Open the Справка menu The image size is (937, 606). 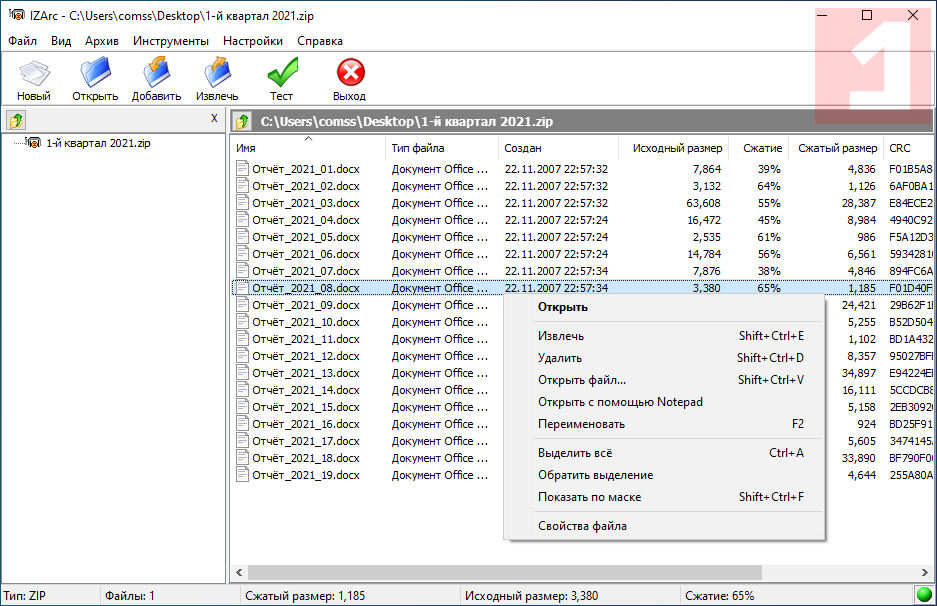(x=320, y=41)
